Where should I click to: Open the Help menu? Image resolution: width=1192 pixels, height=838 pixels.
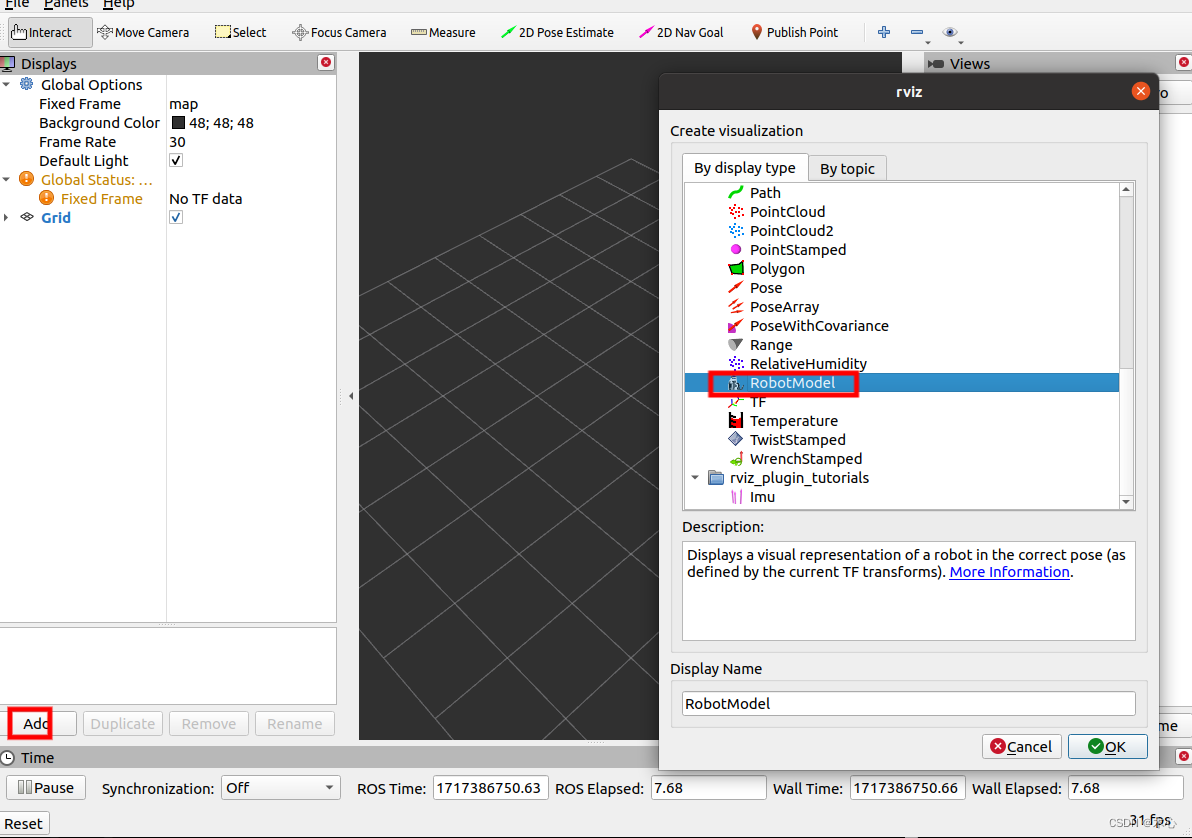119,4
